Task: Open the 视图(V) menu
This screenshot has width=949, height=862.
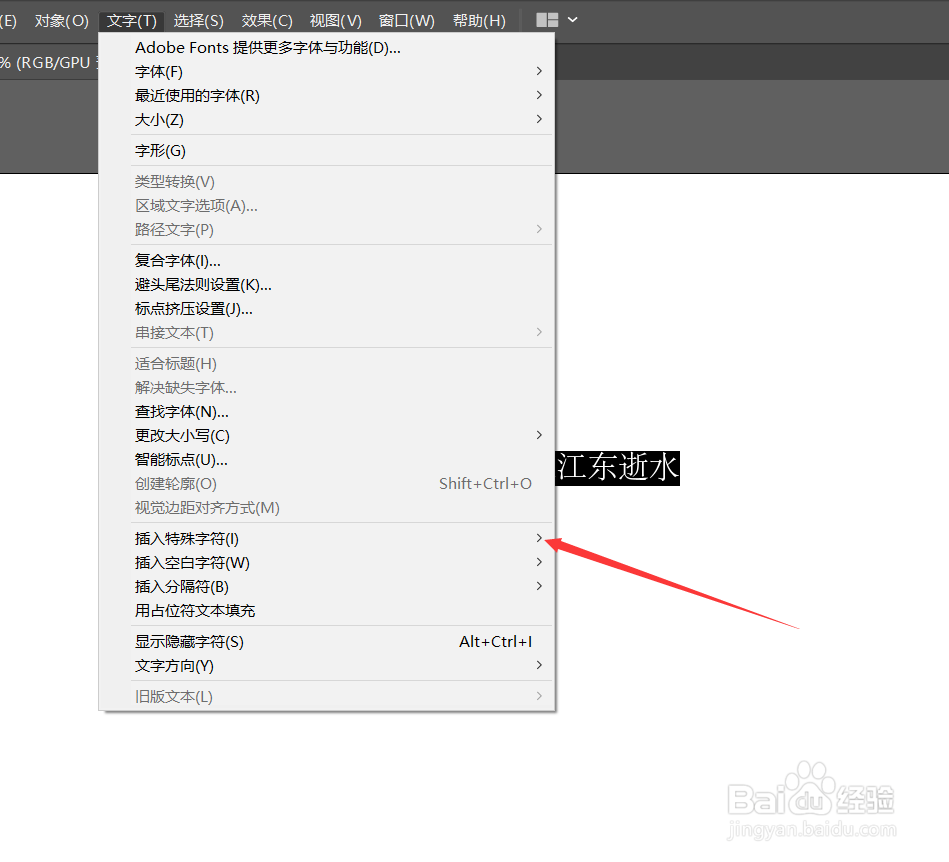Action: point(335,21)
